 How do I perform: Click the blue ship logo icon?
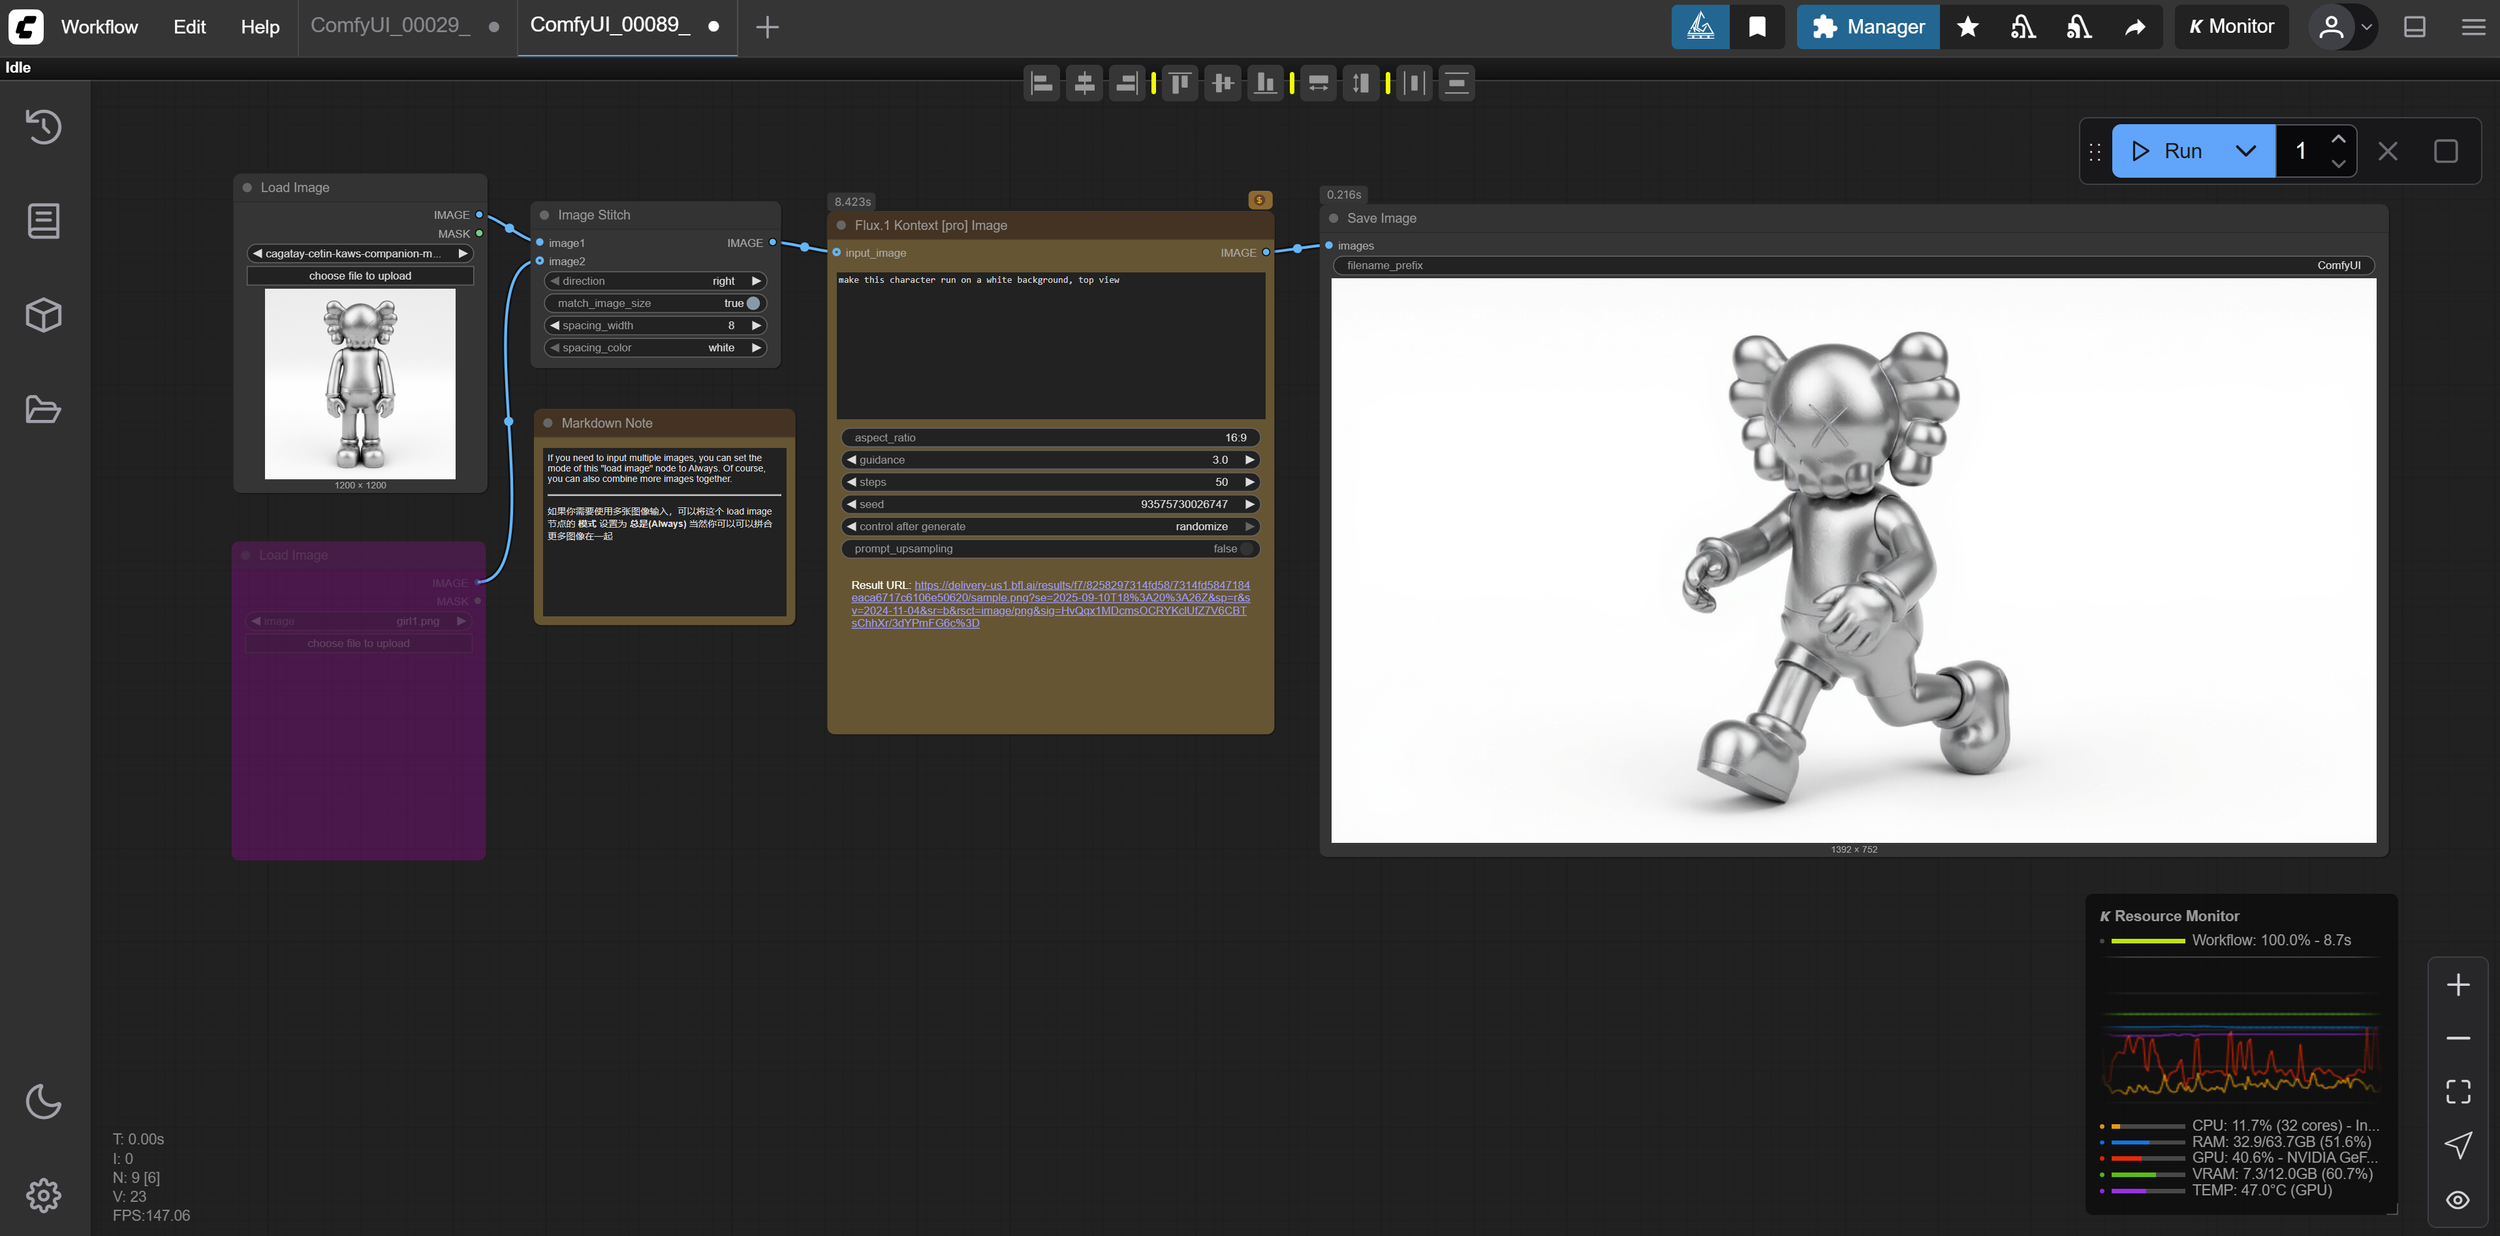(x=1700, y=27)
